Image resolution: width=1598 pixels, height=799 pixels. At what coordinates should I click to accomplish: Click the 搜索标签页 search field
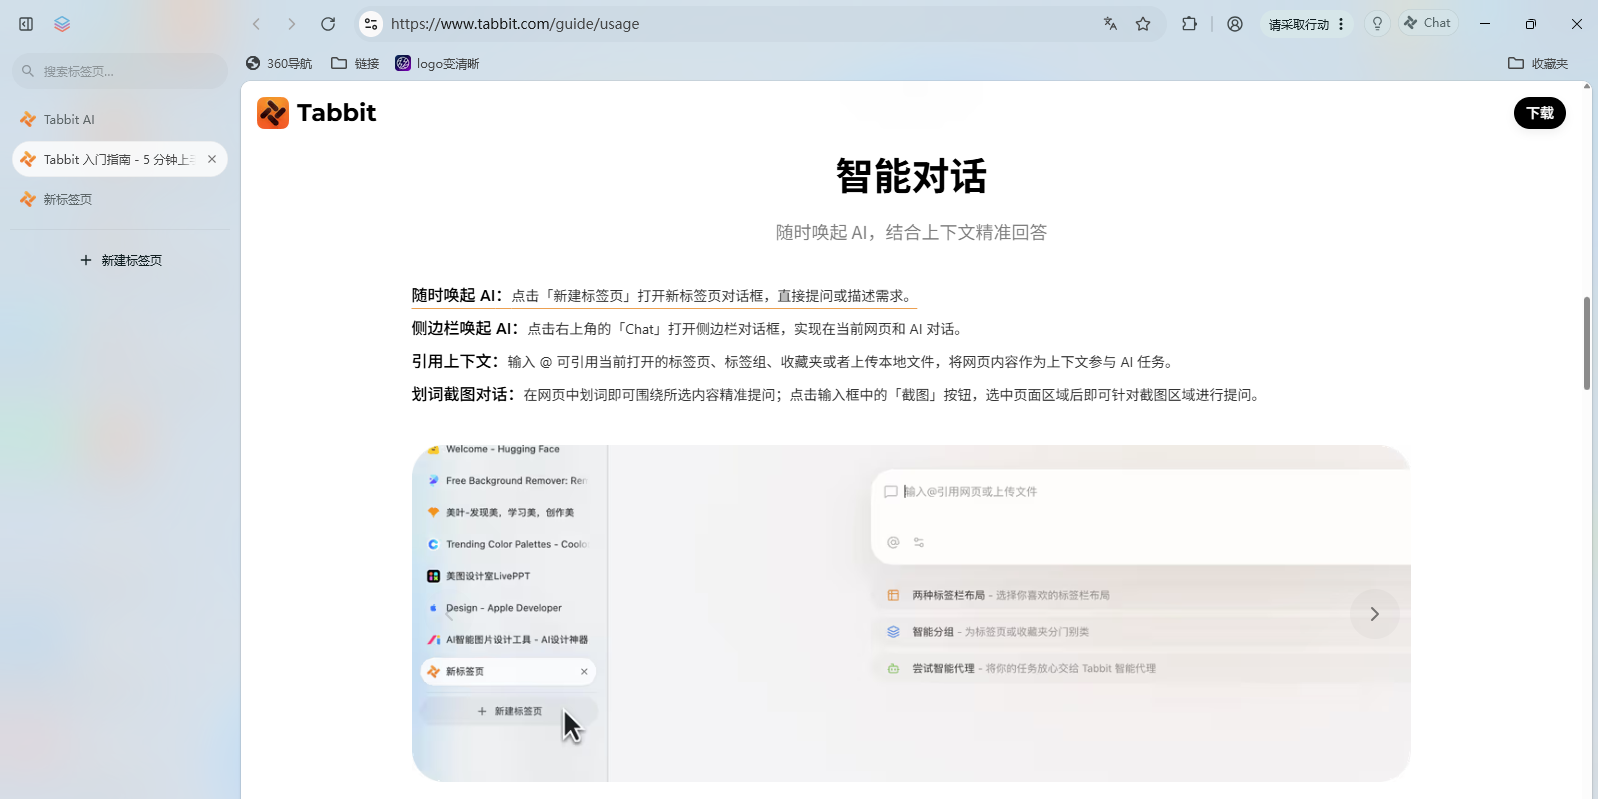click(x=120, y=71)
